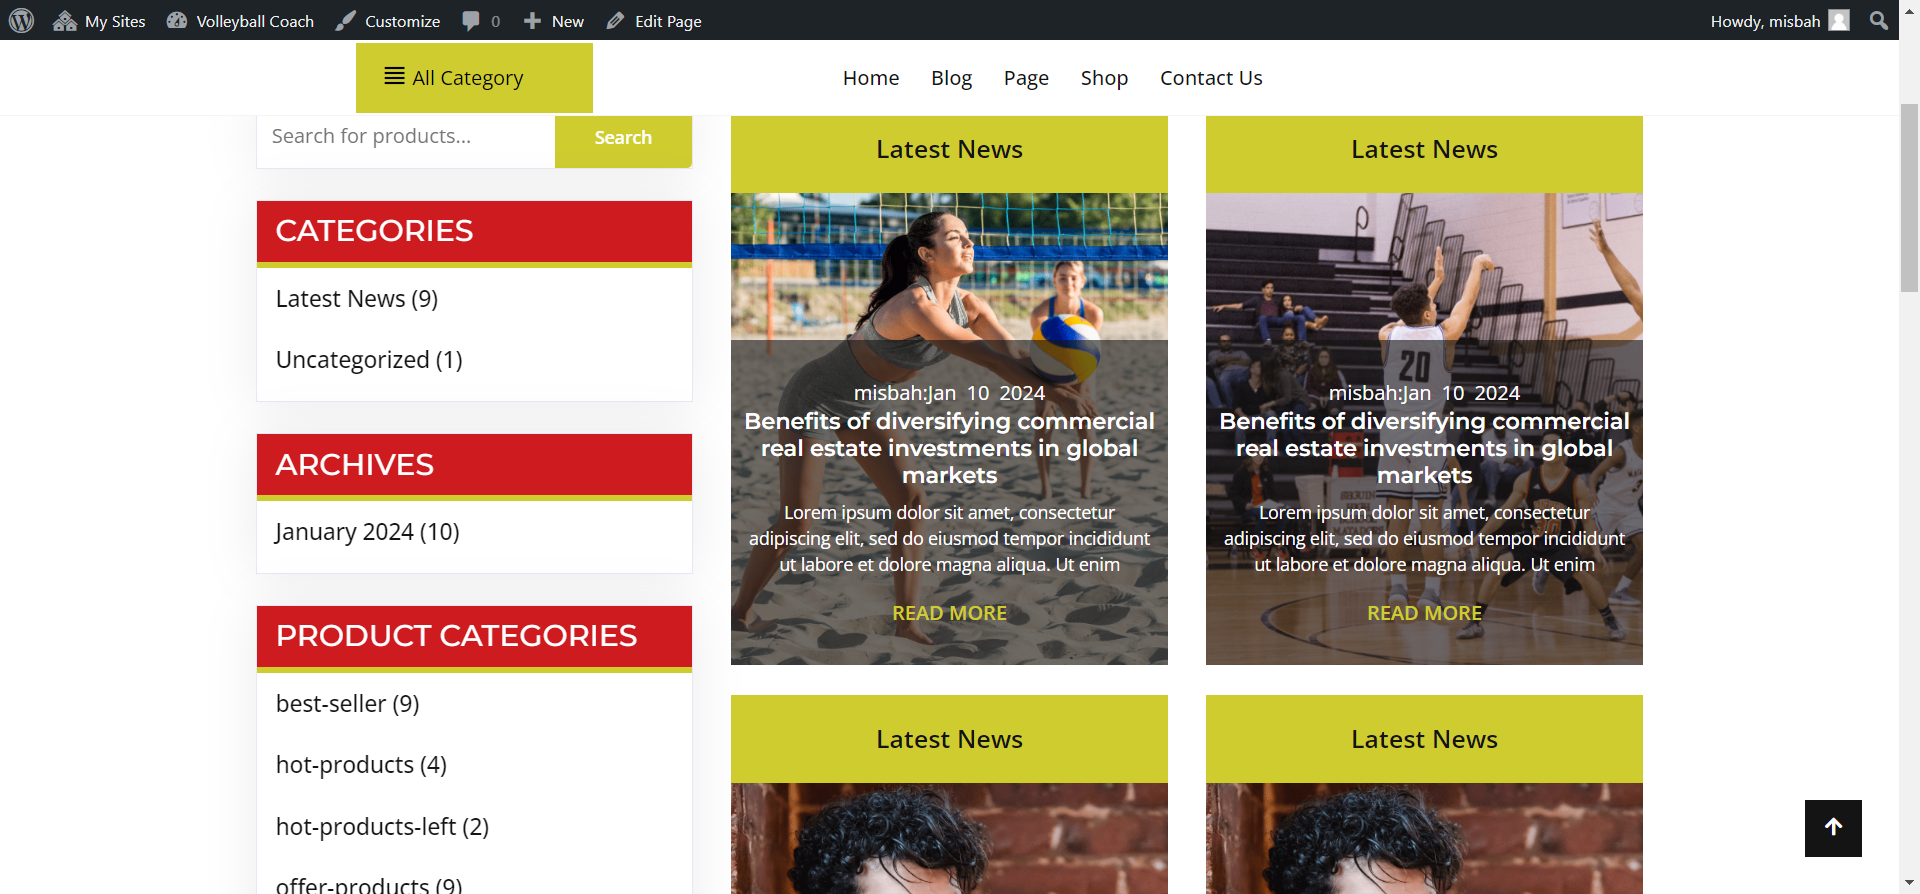Click the misbah user avatar
The height and width of the screenshot is (894, 1920).
pyautogui.click(x=1839, y=20)
